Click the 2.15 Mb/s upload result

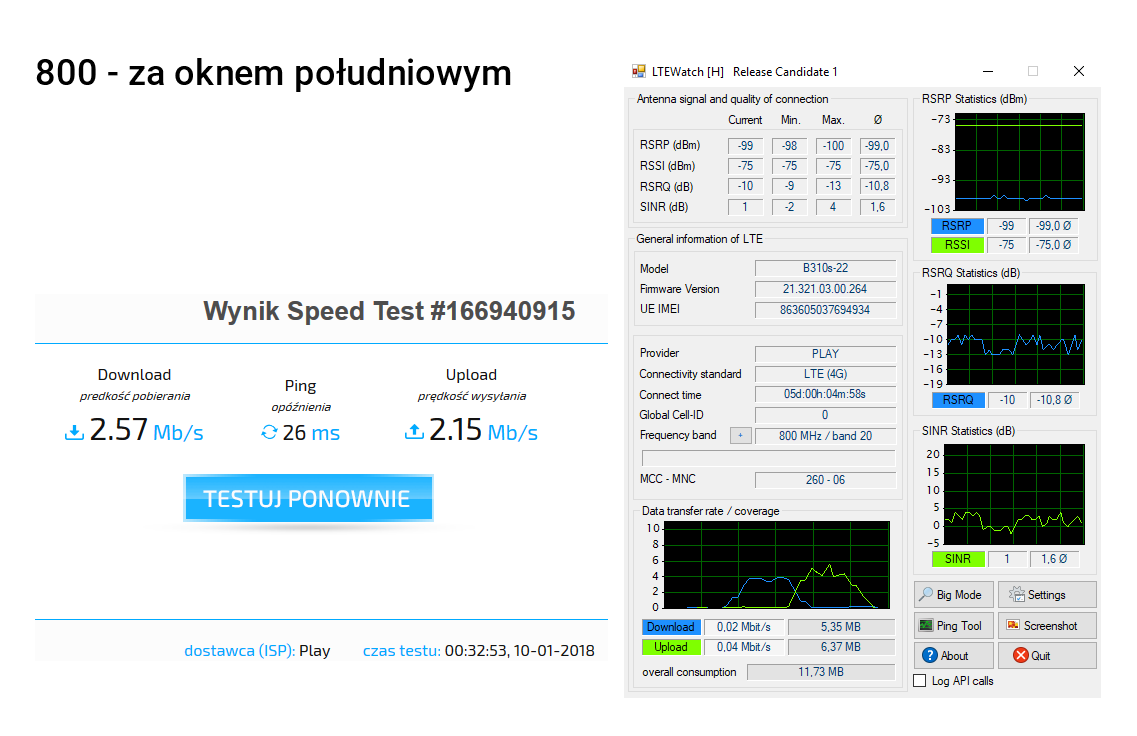(x=484, y=430)
